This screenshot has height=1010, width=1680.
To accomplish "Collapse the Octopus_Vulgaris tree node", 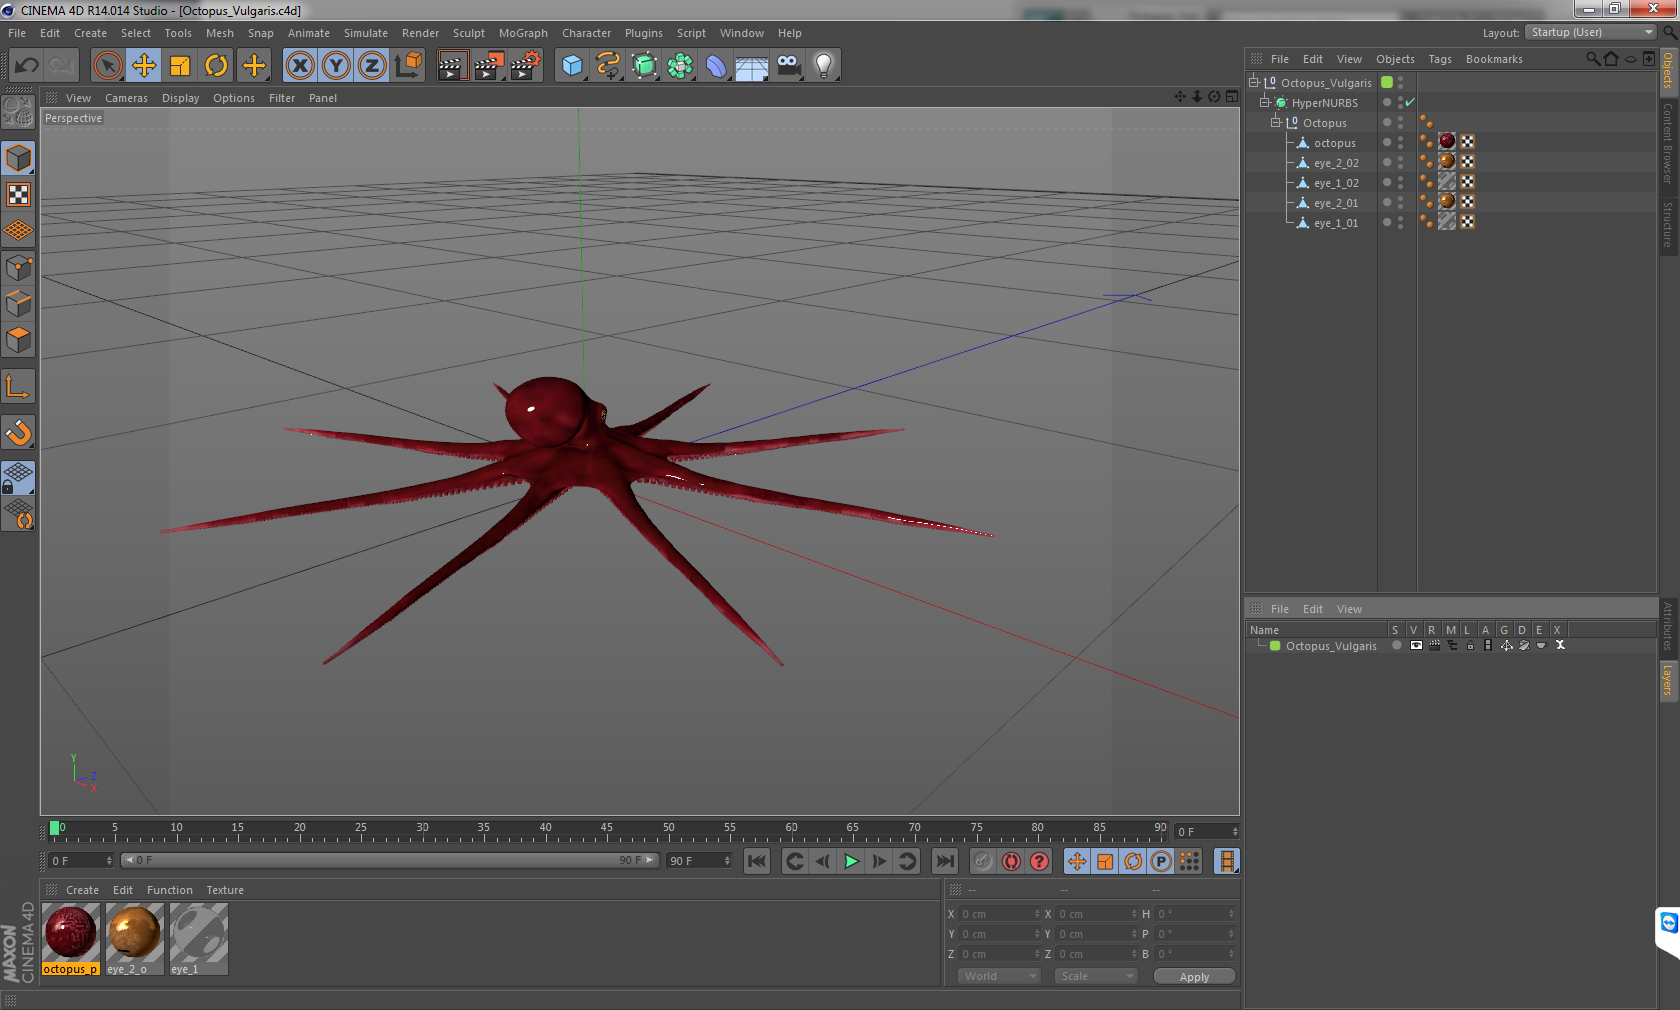I will pos(1253,82).
